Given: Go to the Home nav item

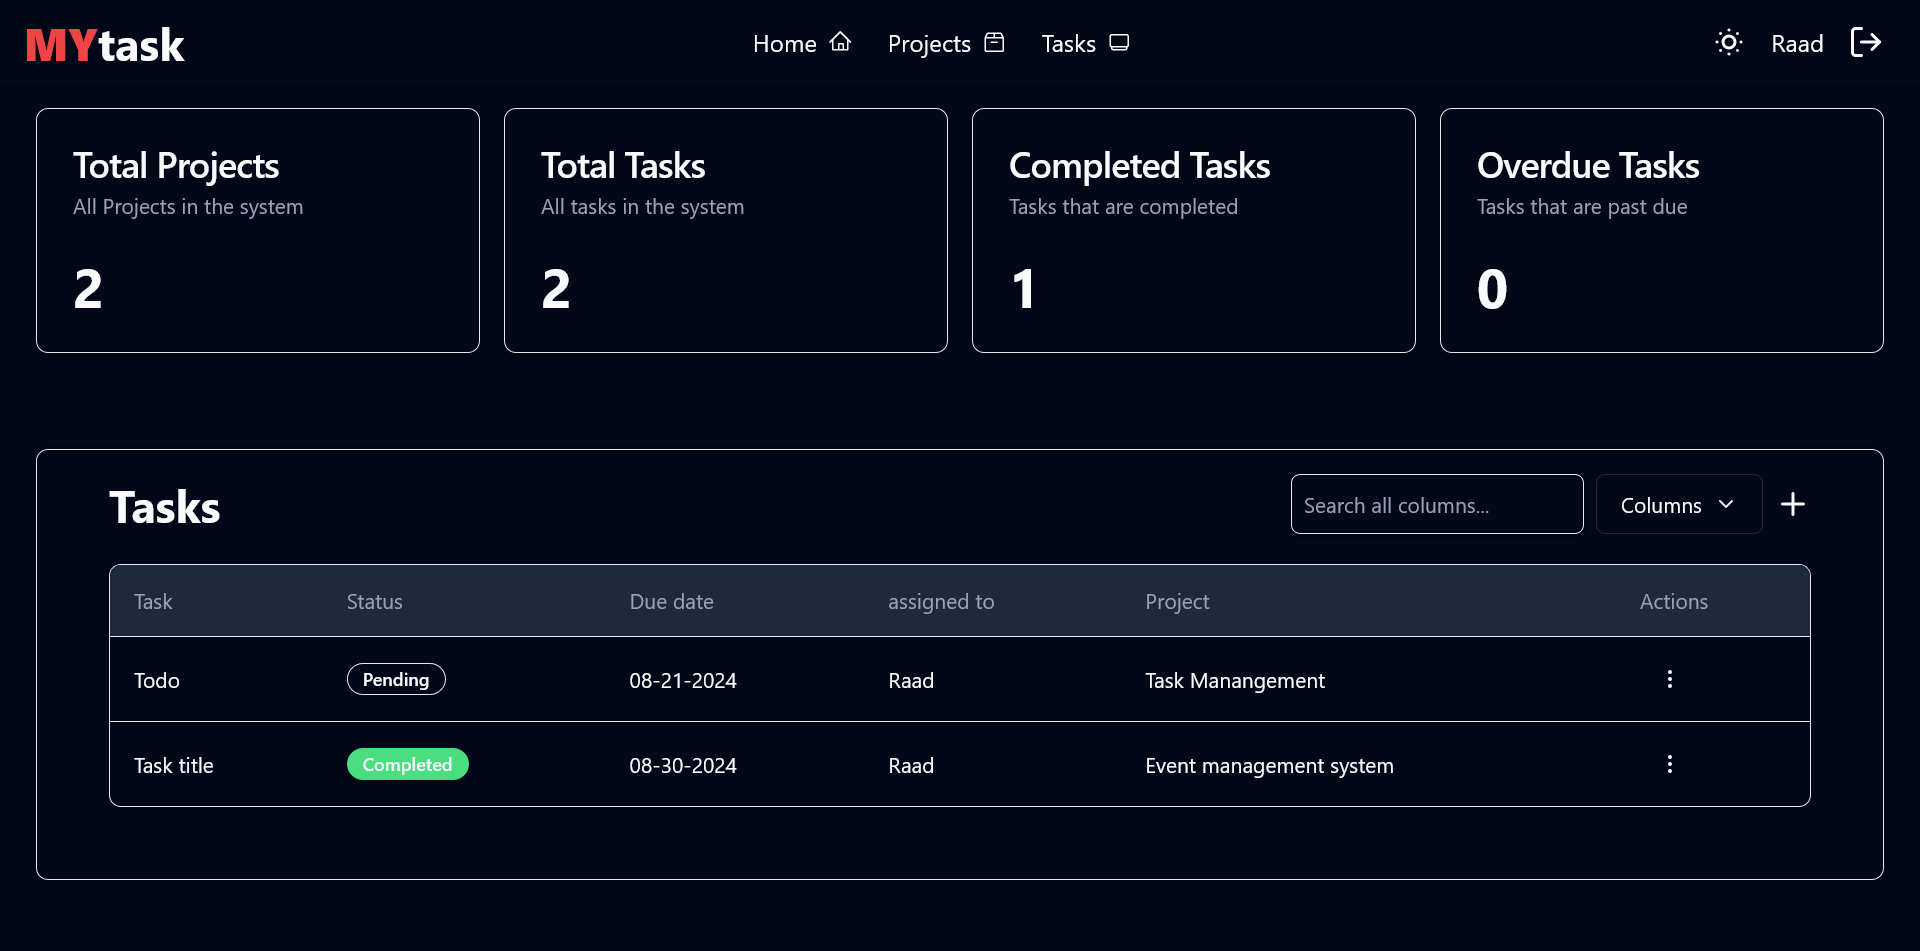Looking at the screenshot, I should [785, 44].
